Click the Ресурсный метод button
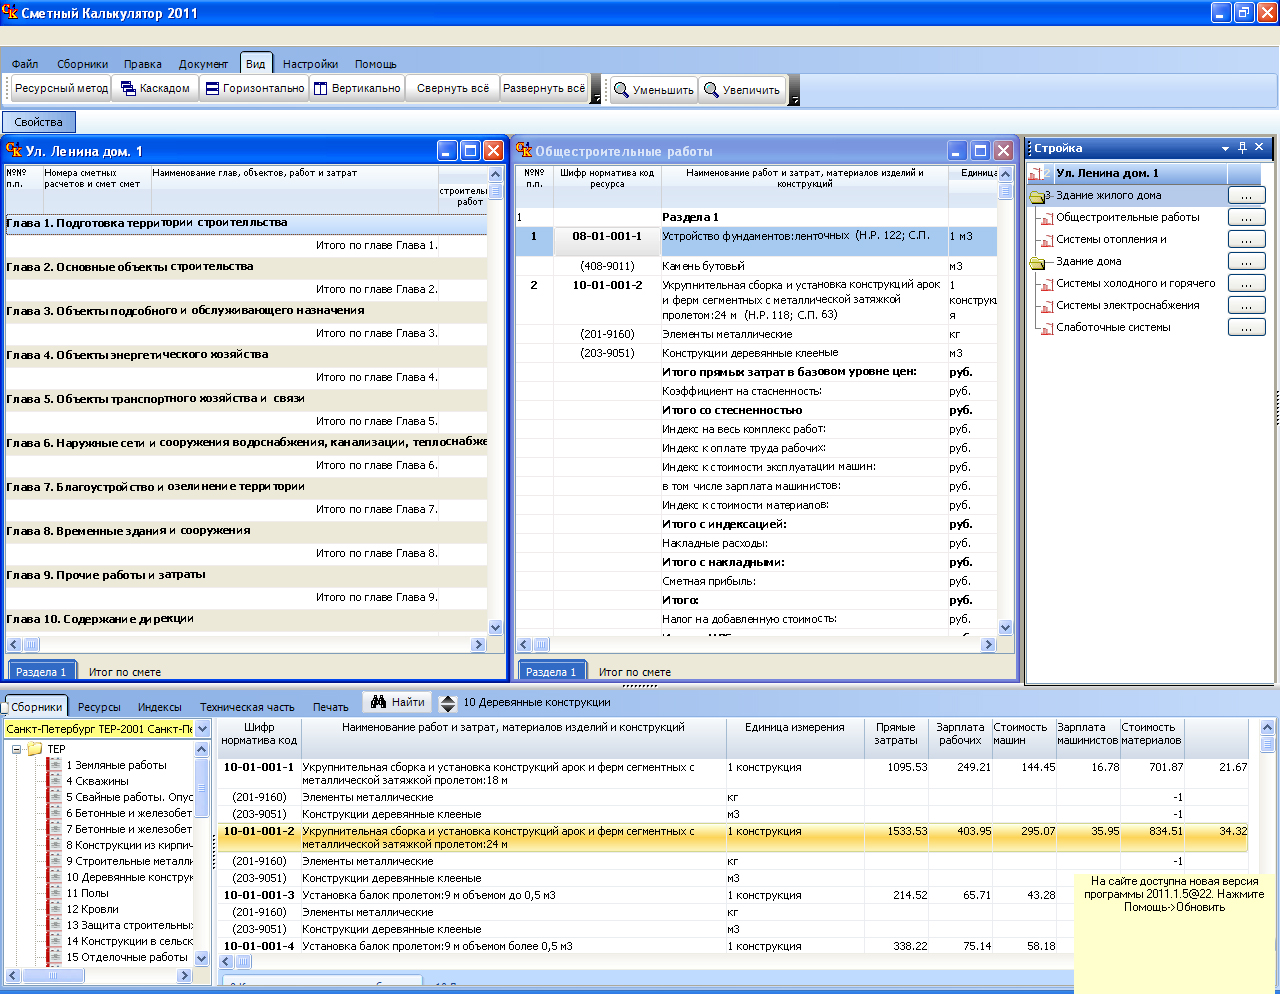1280x994 pixels. tap(61, 89)
